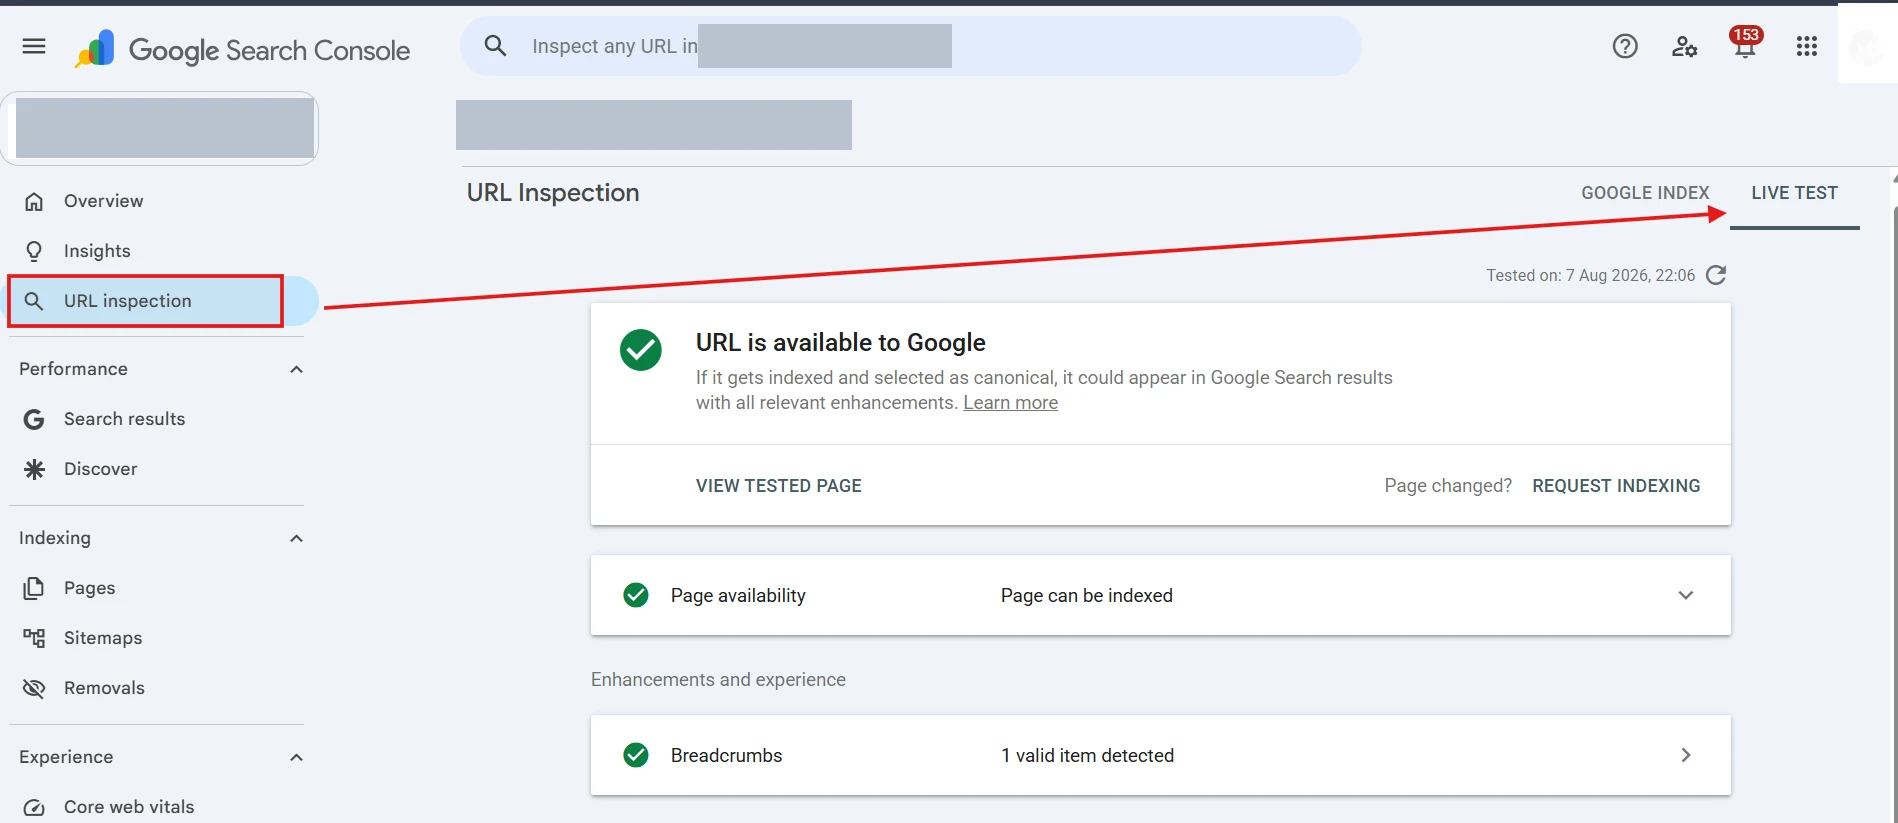
Task: Click the Google Search Console logo
Action: [243, 49]
